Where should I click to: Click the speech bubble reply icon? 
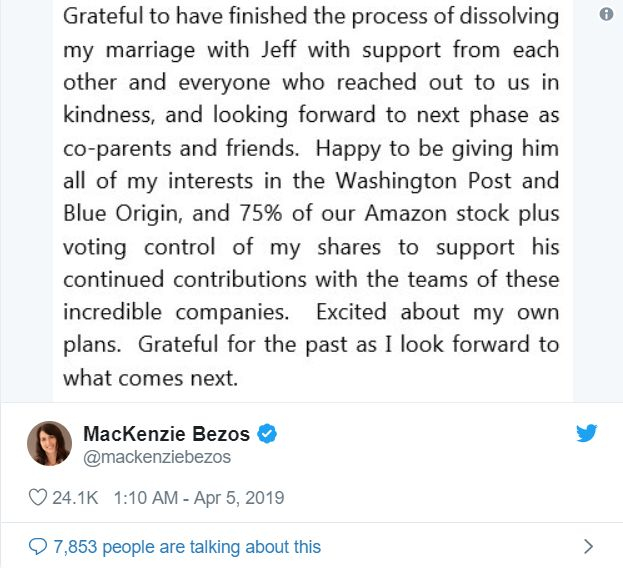[x=38, y=546]
